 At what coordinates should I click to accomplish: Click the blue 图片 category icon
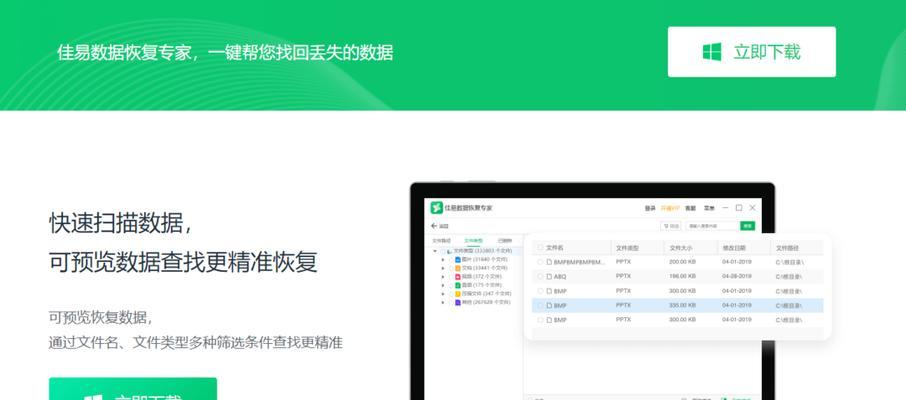coord(458,260)
